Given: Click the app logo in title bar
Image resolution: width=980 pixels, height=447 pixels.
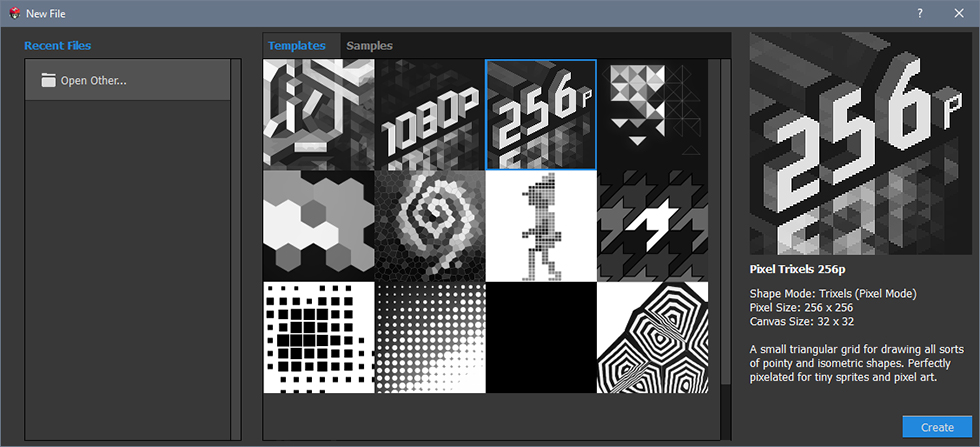Looking at the screenshot, I should tap(16, 13).
